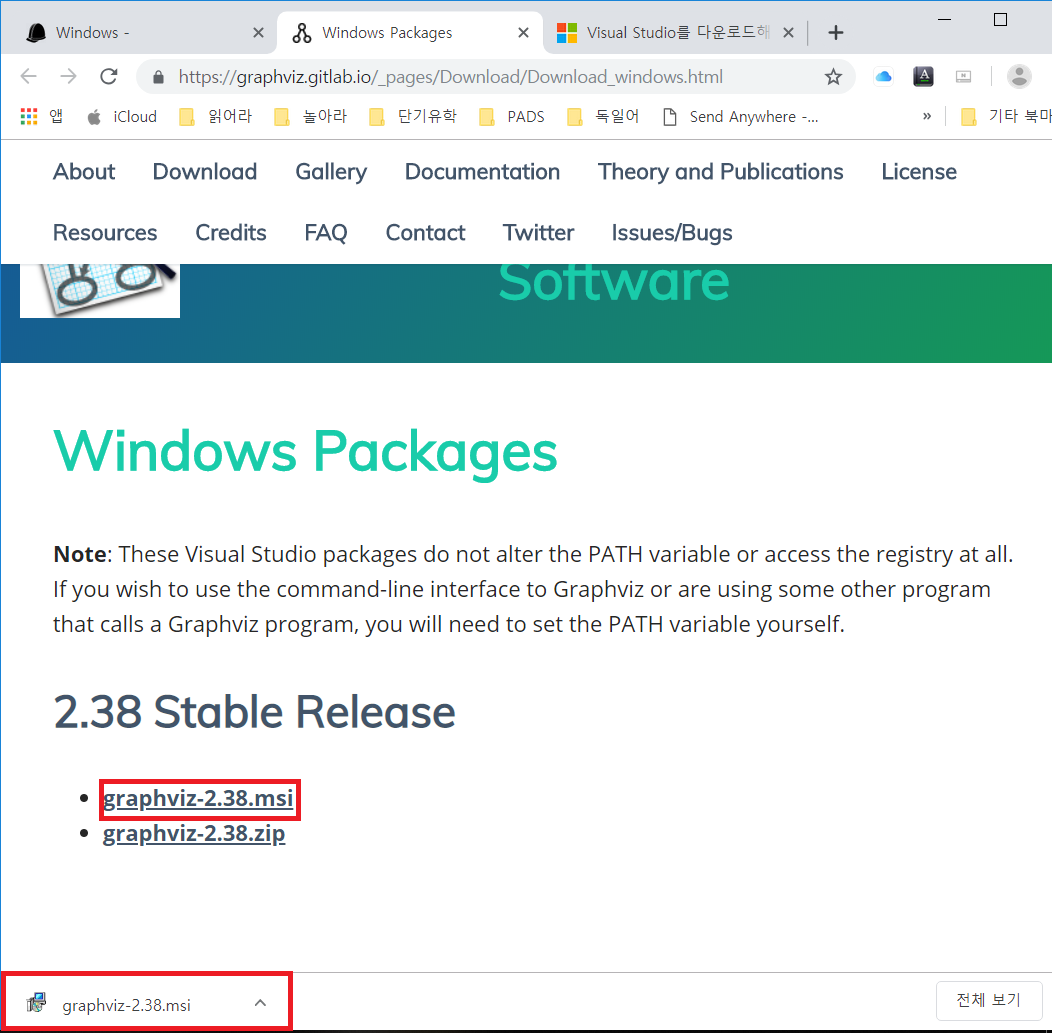This screenshot has width=1052, height=1033.
Task: Click the 2.38 Stable Release heading
Action: coord(254,712)
